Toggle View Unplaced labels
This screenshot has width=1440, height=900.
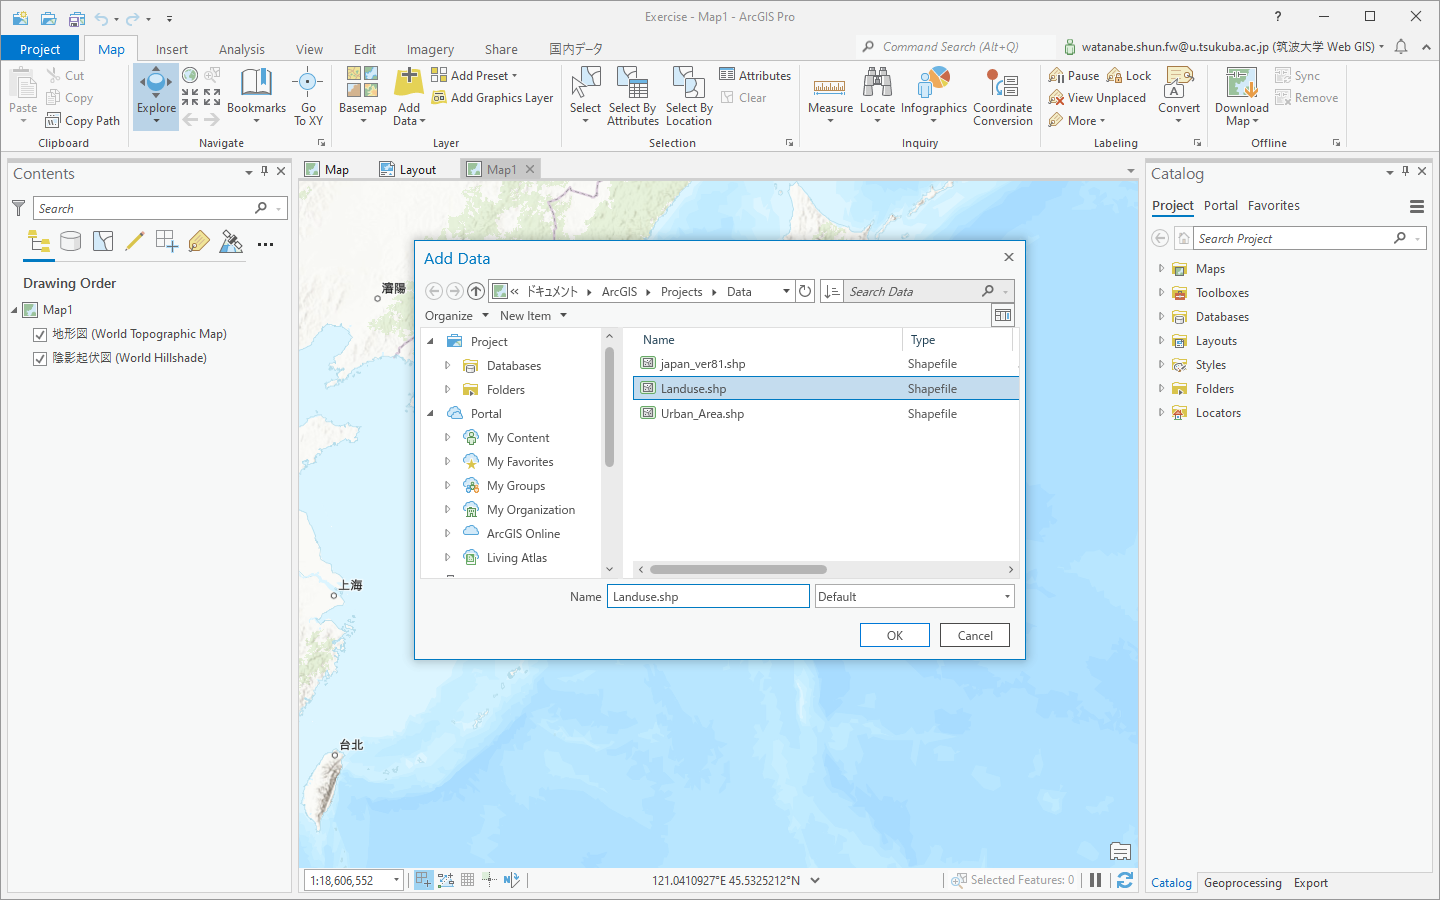pos(1097,98)
